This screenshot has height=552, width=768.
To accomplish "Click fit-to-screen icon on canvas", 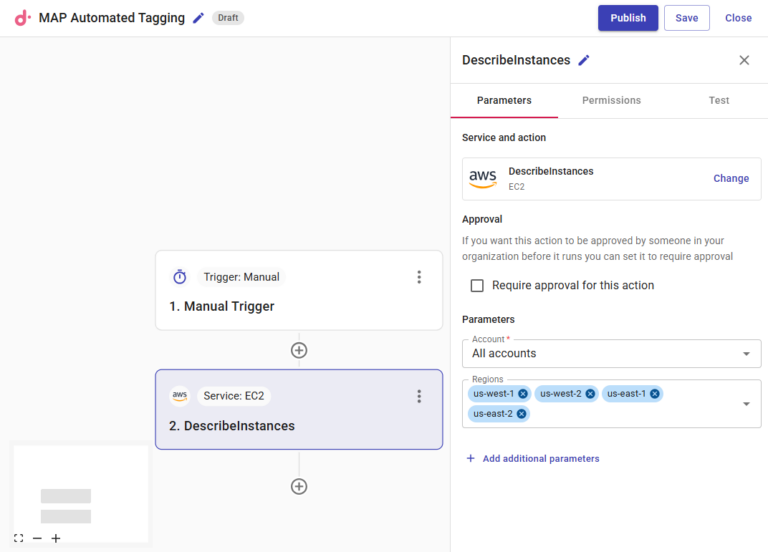I will 18,538.
